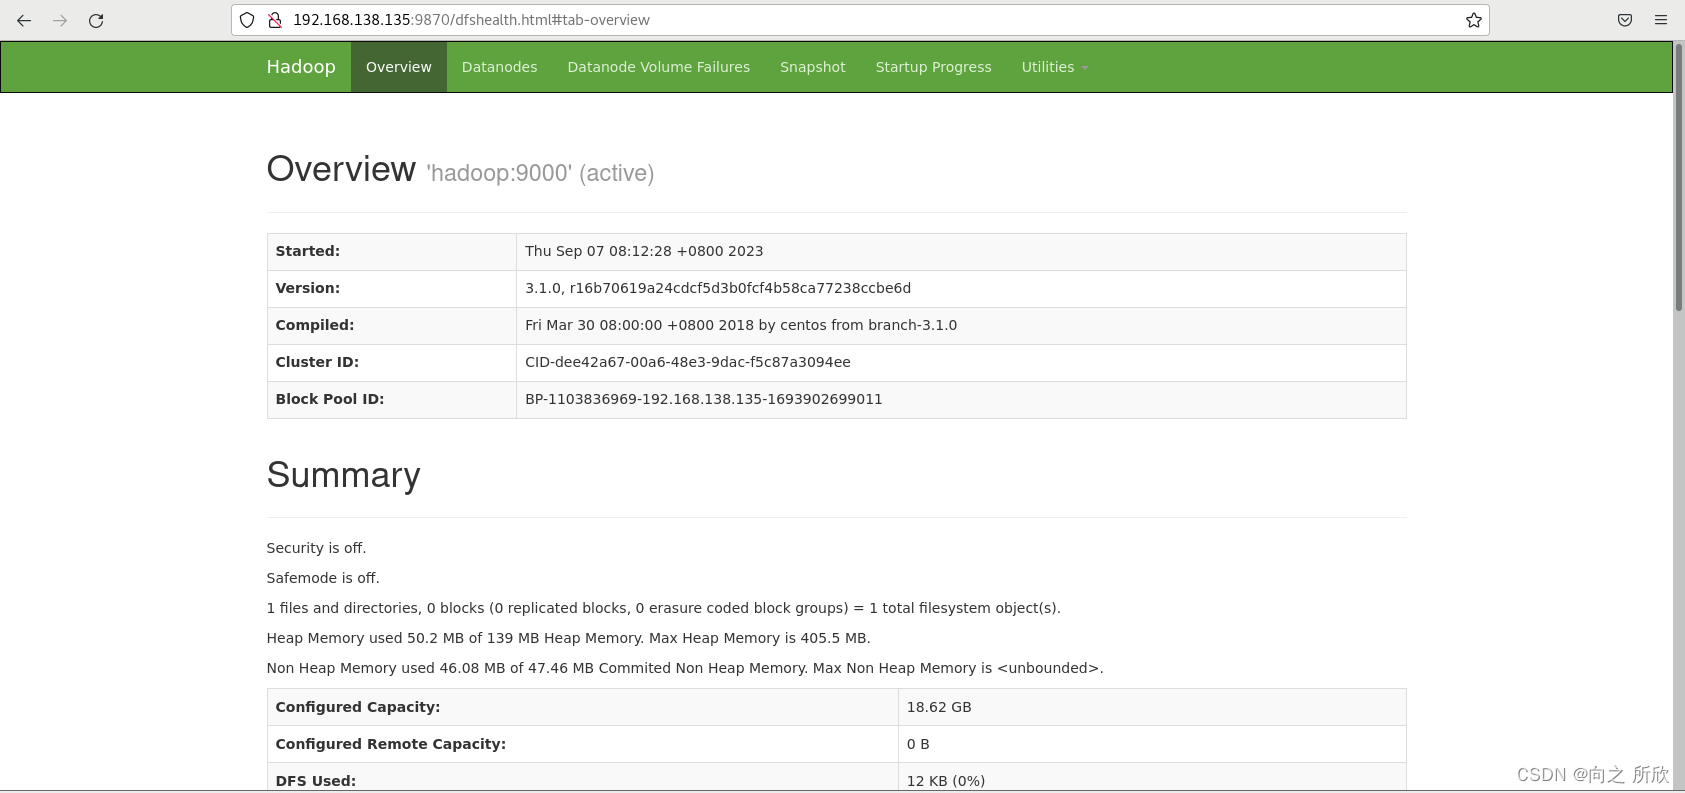
Task: Click the 'Overview' page heading
Action: (341, 169)
